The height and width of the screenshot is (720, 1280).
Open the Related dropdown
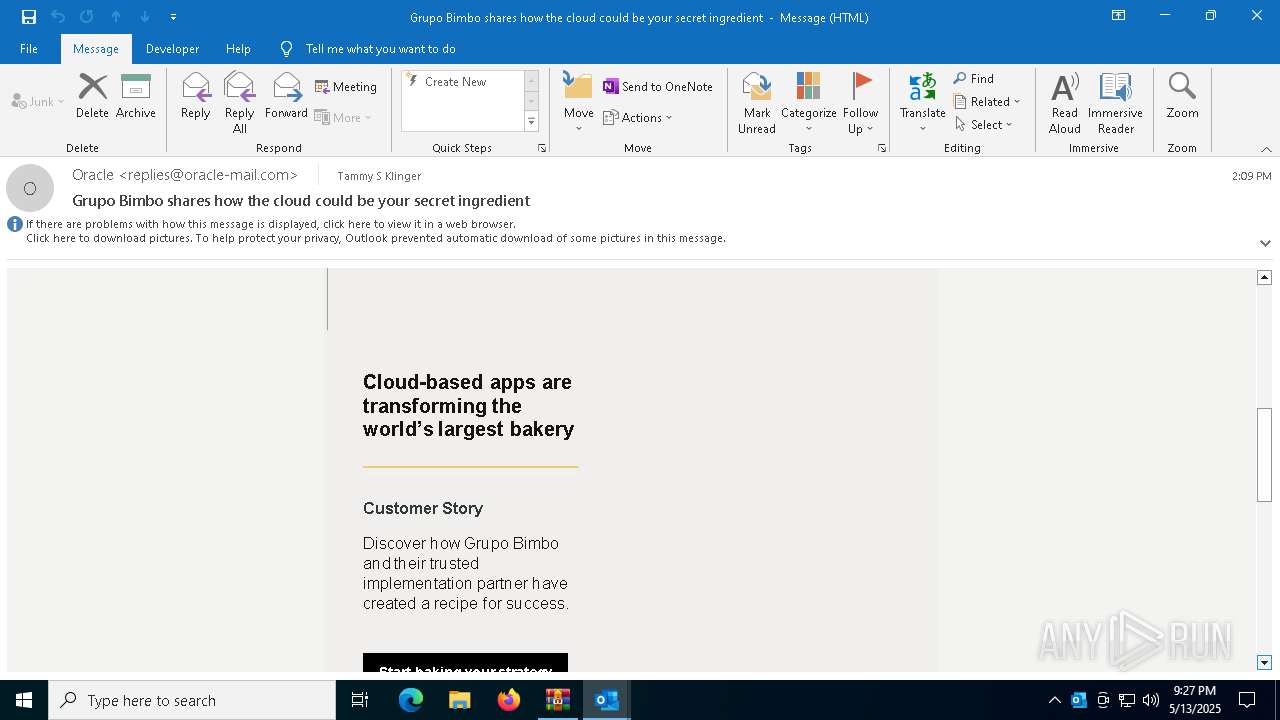point(987,102)
